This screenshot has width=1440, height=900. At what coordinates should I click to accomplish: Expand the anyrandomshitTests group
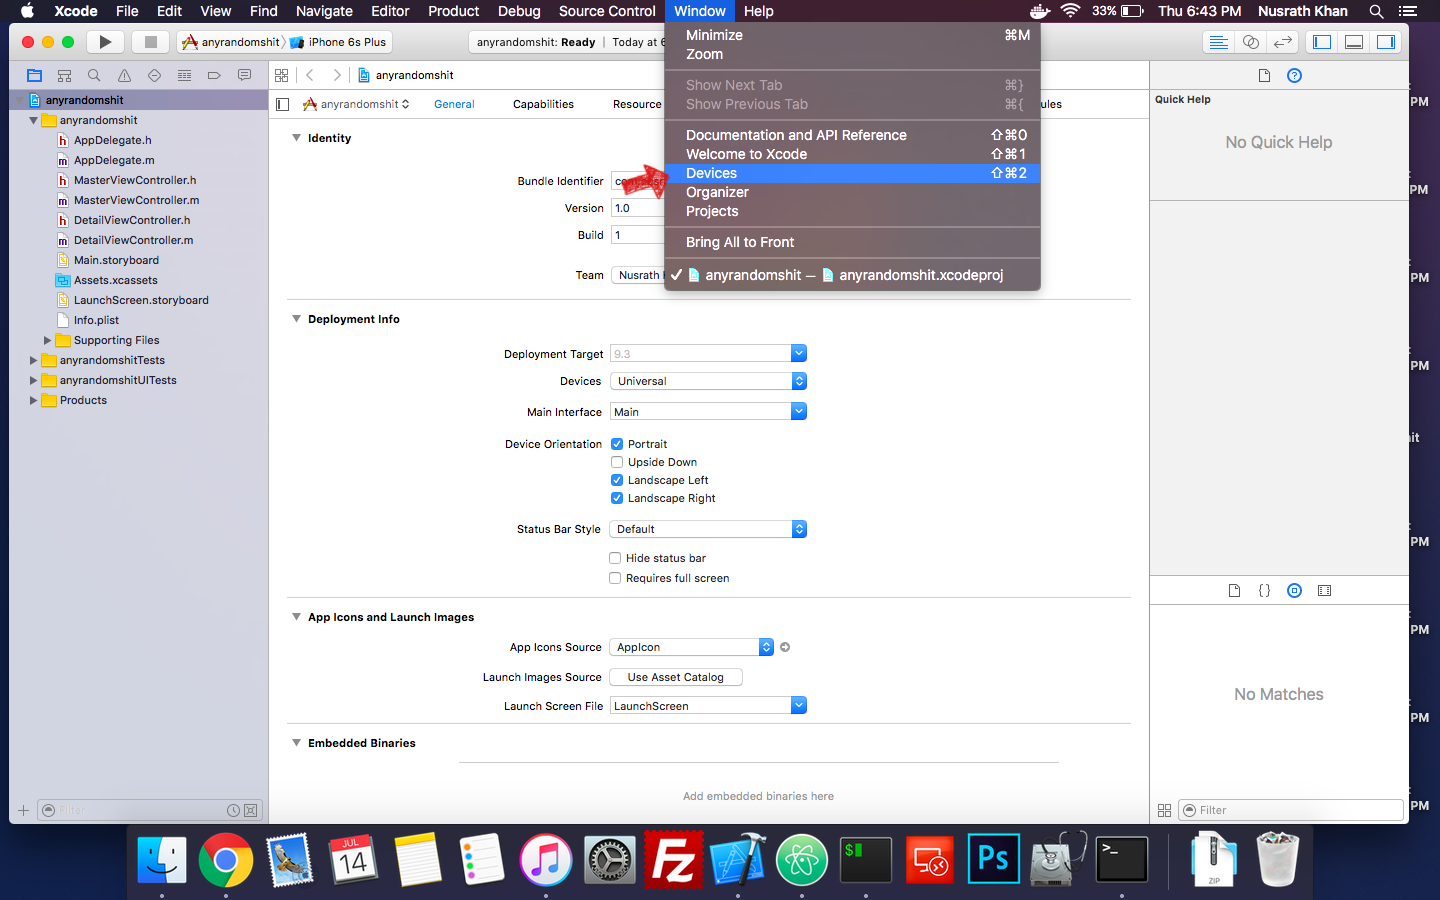pyautogui.click(x=33, y=360)
